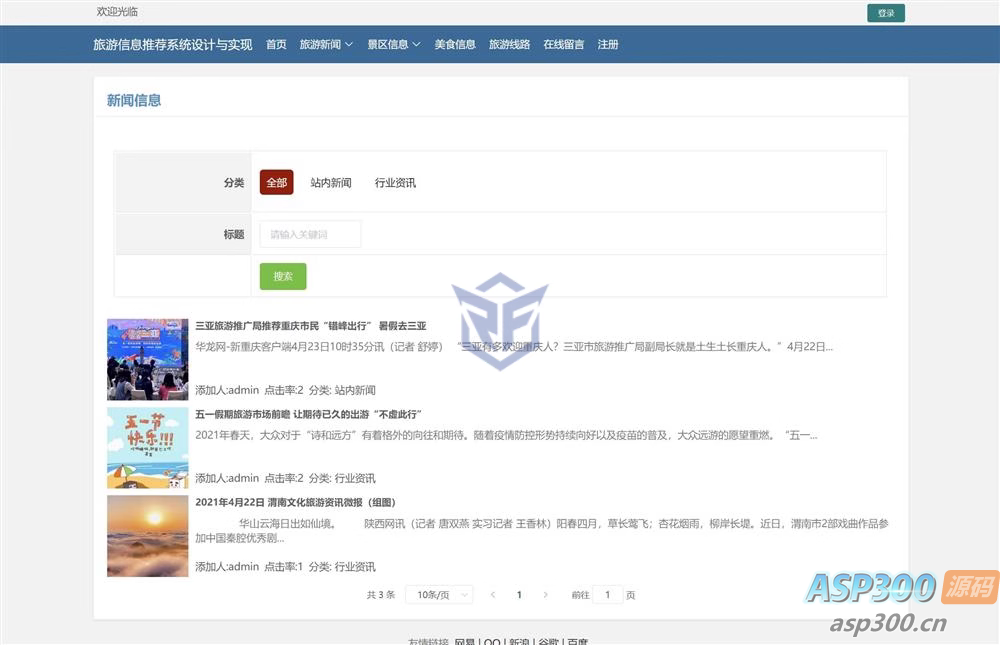Click the green 搜索 search button
This screenshot has height=645, width=1000.
click(x=283, y=276)
